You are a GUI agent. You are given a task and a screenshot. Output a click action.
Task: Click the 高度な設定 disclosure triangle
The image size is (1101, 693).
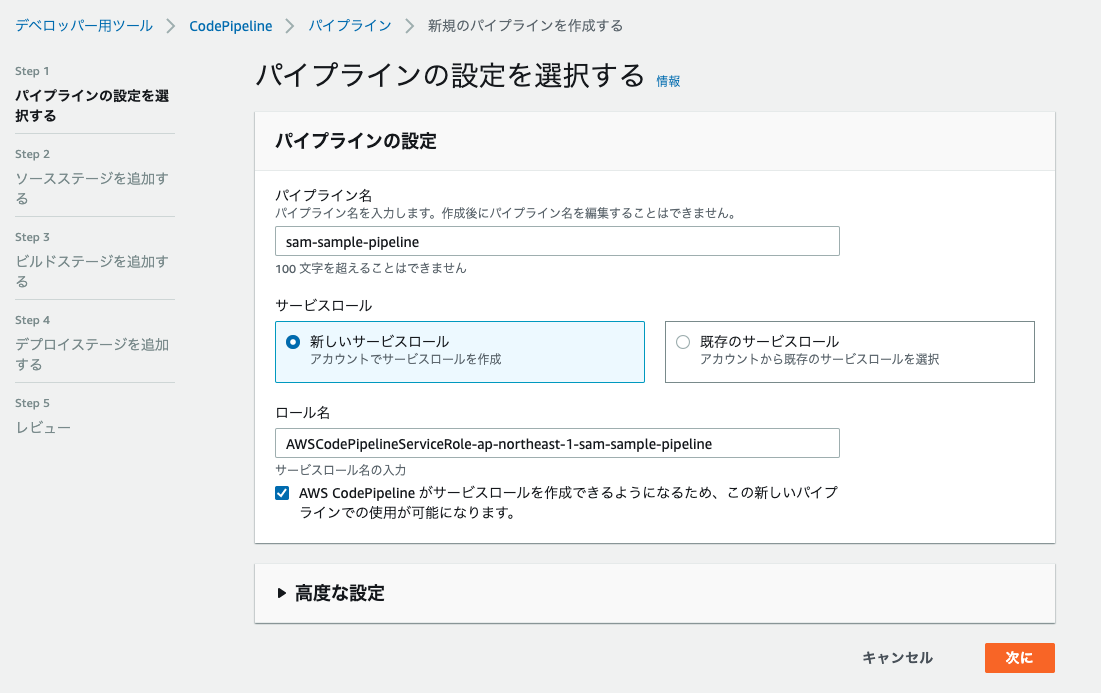coord(283,592)
